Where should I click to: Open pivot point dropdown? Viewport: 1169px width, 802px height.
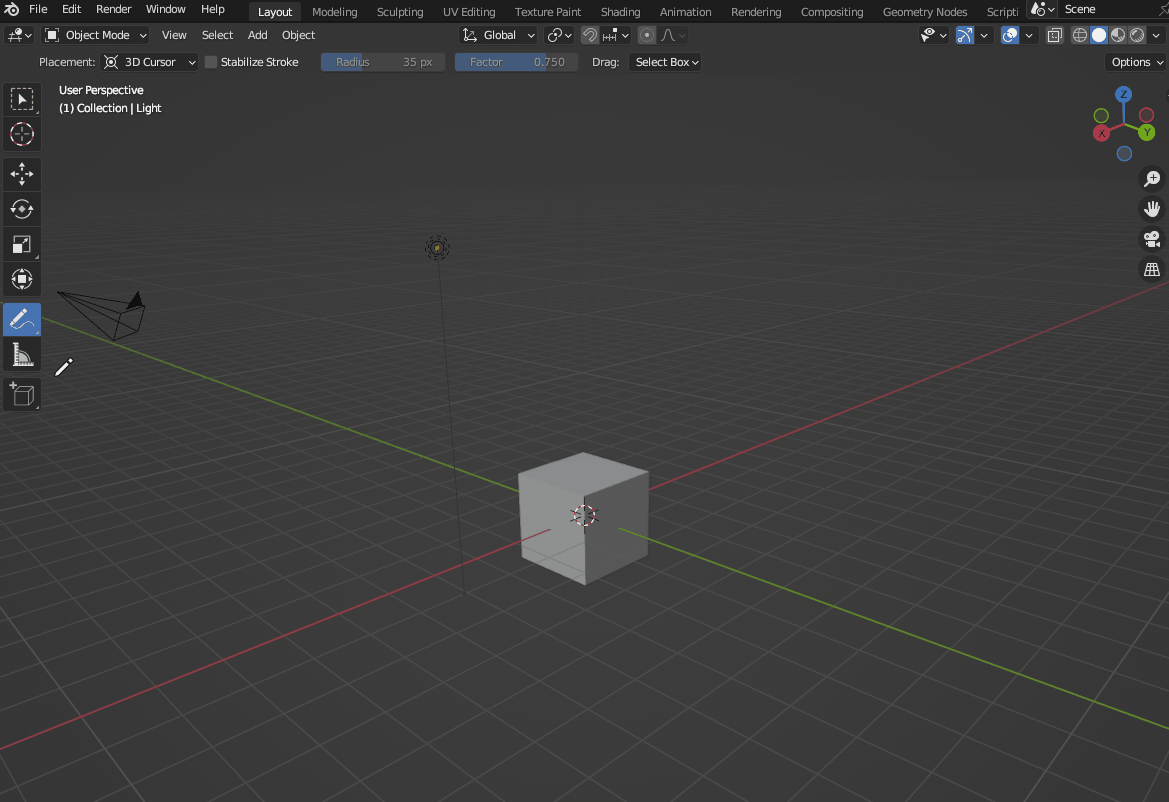click(559, 35)
